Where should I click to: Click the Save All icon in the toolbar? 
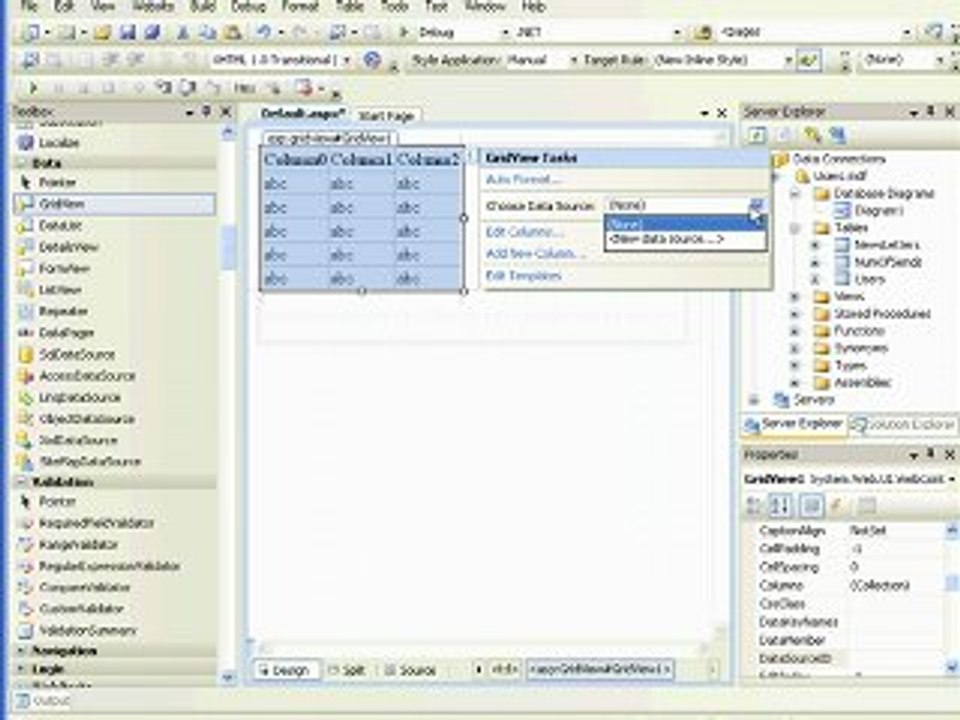coord(152,32)
